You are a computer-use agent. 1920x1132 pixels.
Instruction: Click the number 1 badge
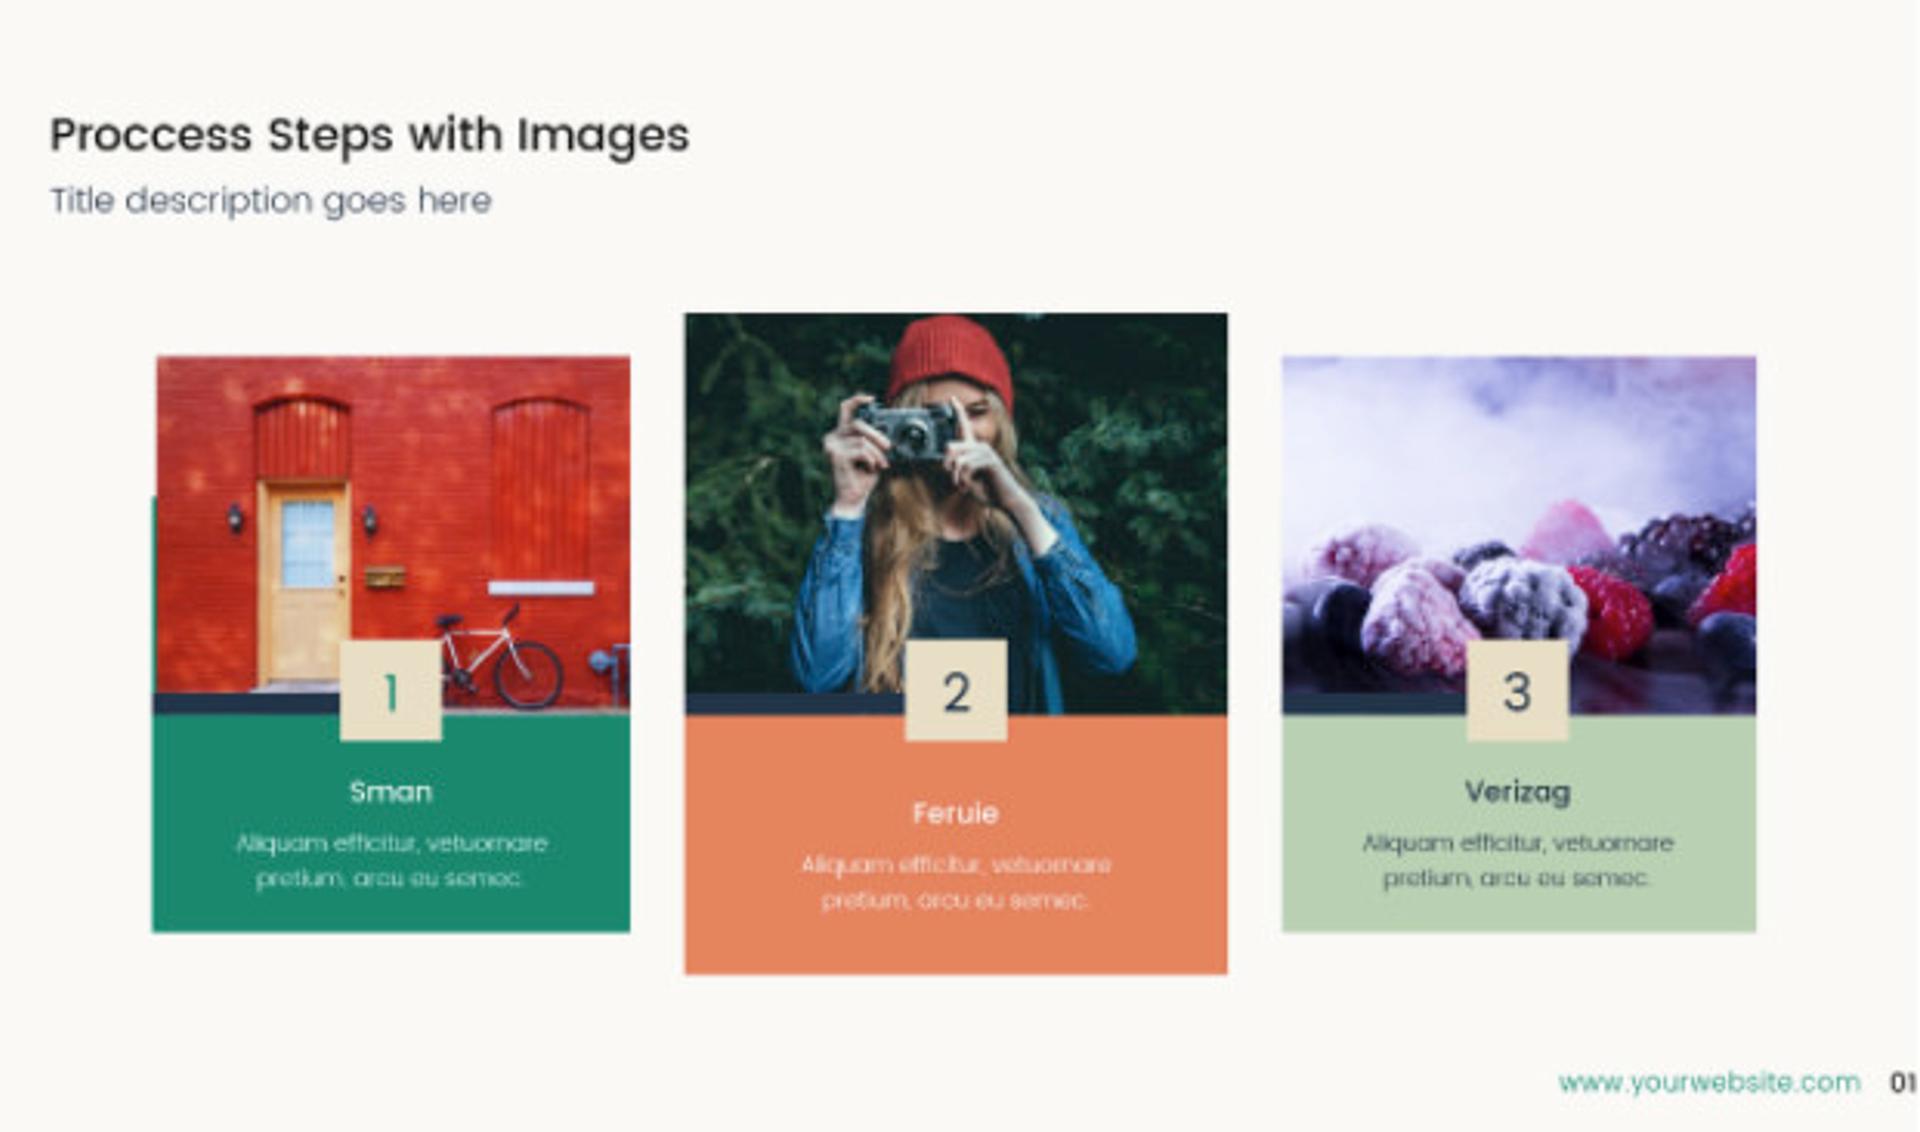pos(390,691)
